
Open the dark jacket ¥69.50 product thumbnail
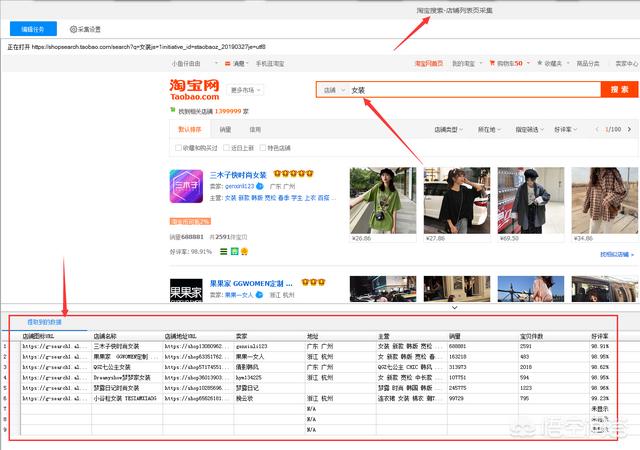[531, 200]
